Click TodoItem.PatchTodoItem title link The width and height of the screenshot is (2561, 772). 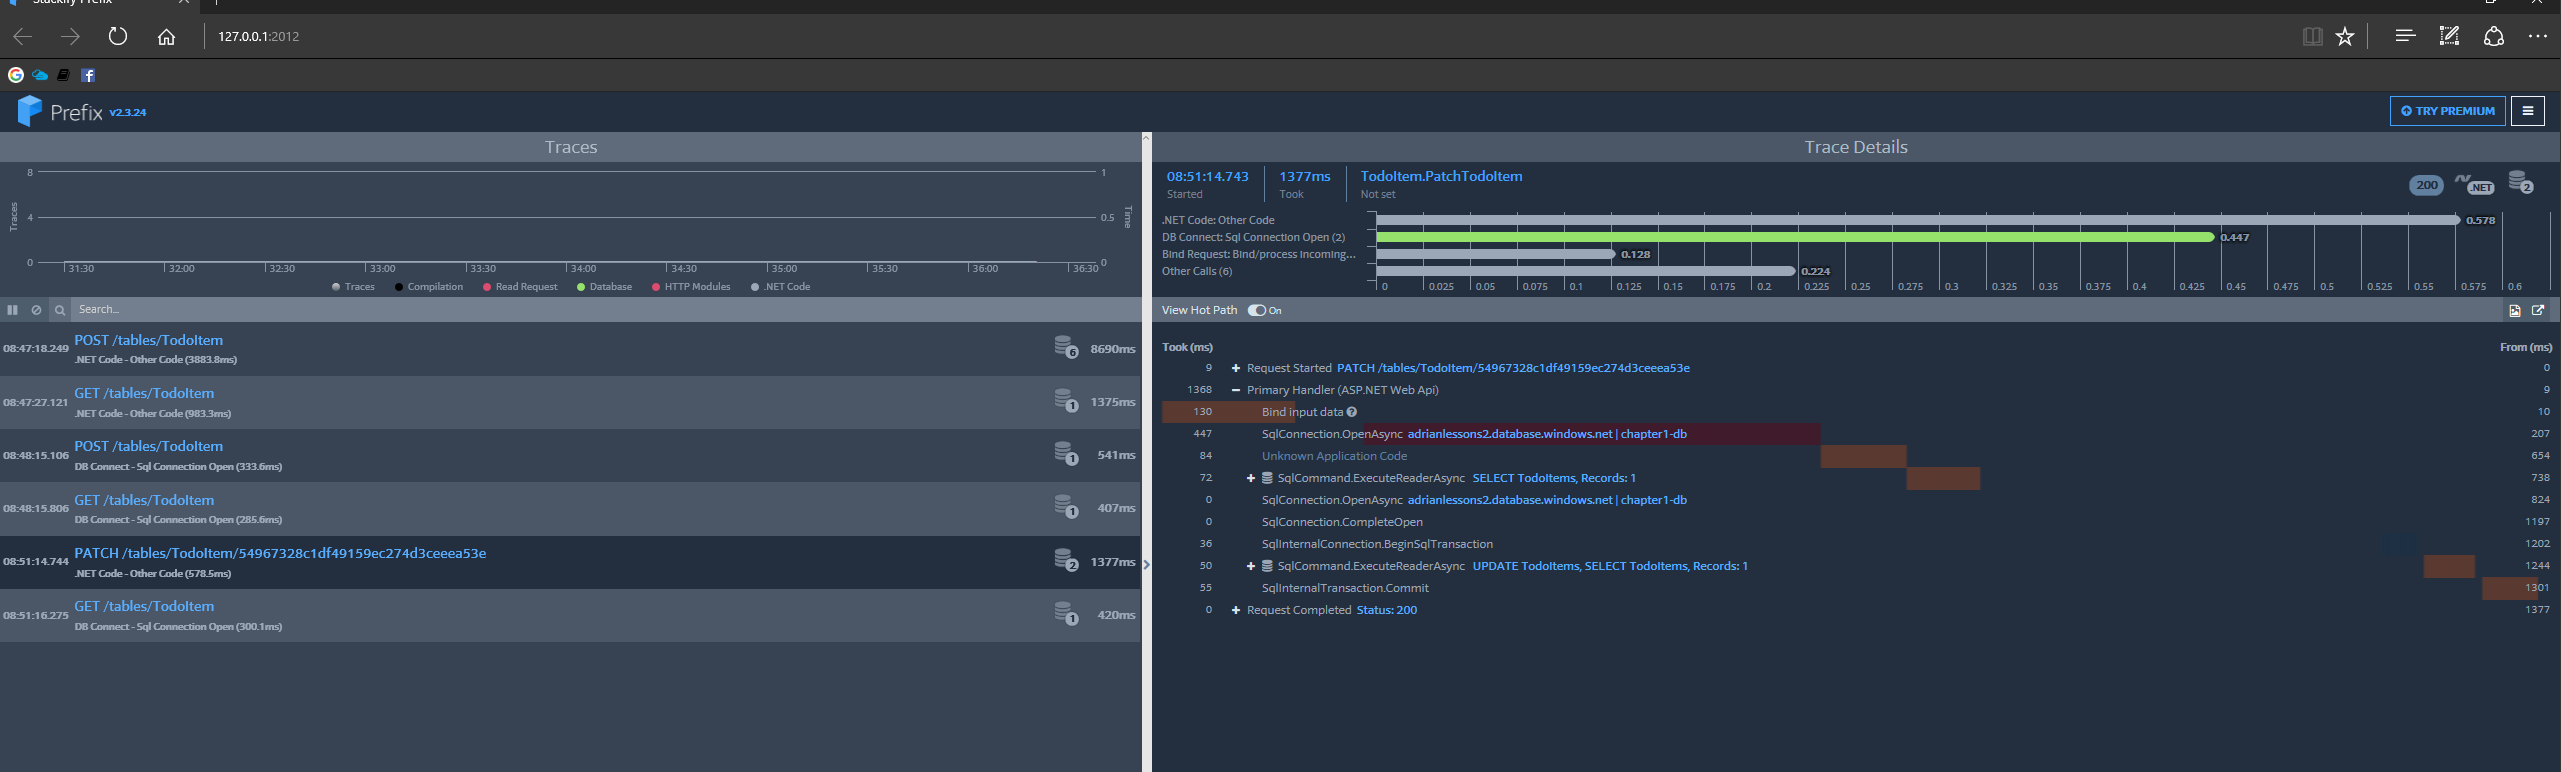coord(1441,176)
